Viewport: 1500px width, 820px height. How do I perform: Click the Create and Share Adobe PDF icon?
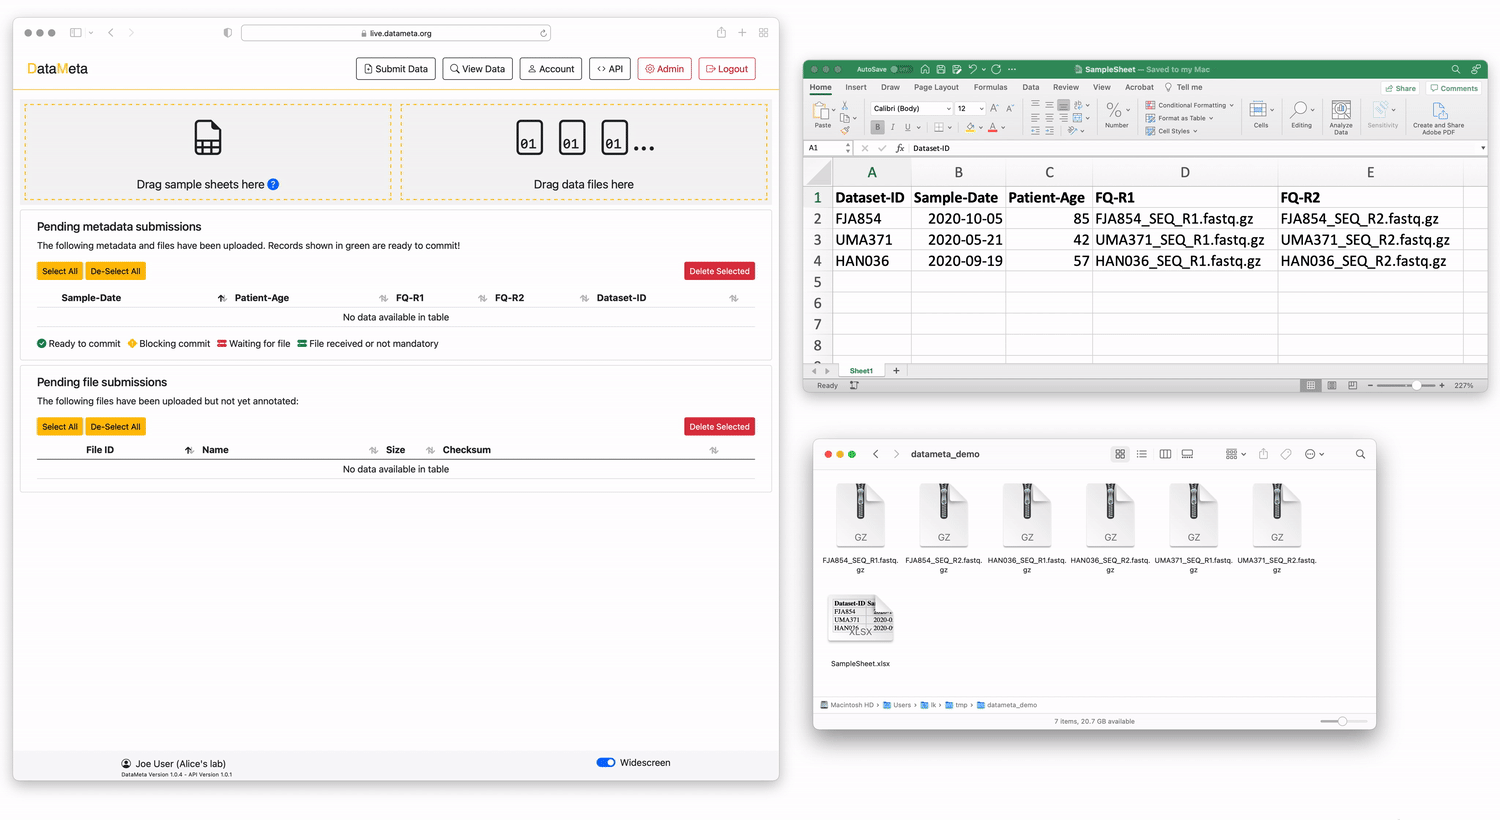point(1438,112)
